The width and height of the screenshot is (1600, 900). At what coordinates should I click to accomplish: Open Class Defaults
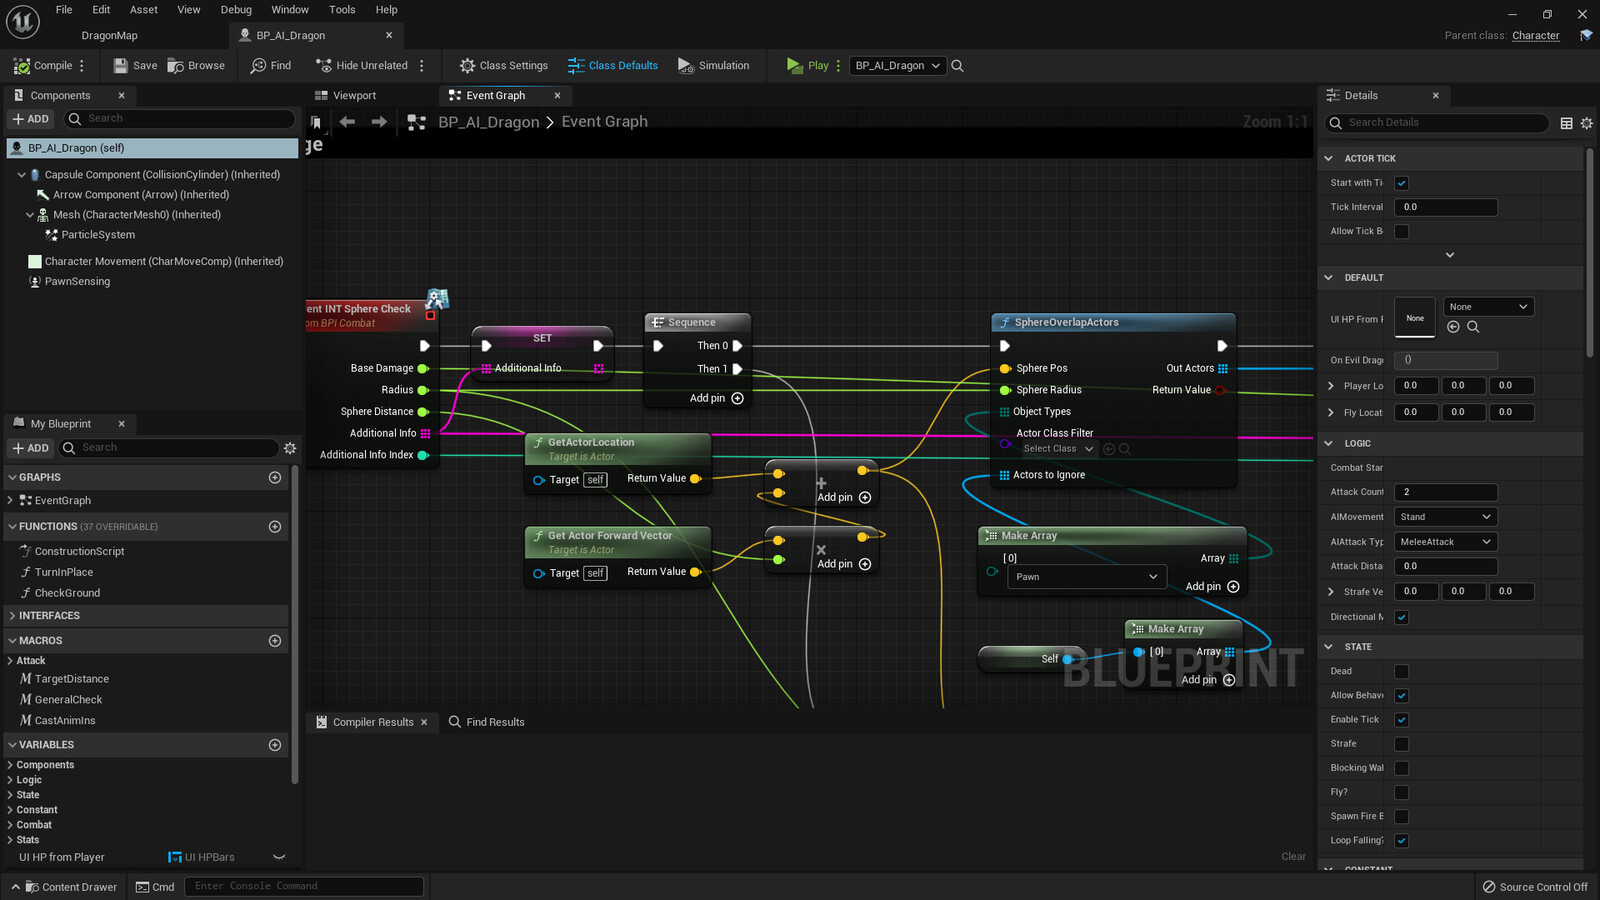pos(613,65)
